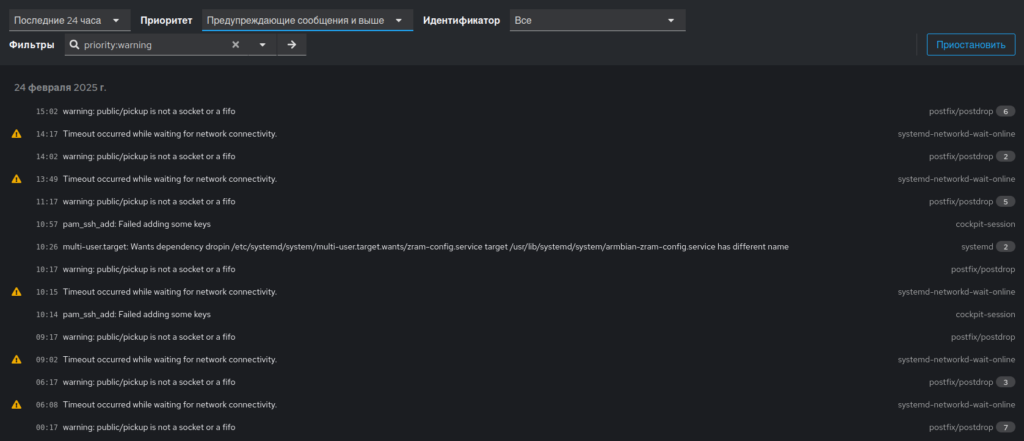This screenshot has width=1024, height=441.
Task: Open the Идентификатор dropdown showing 'Все'
Action: pos(598,20)
